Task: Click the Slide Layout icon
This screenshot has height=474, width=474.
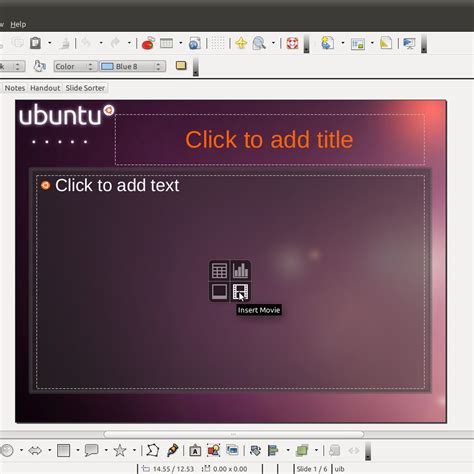Action: click(x=357, y=44)
